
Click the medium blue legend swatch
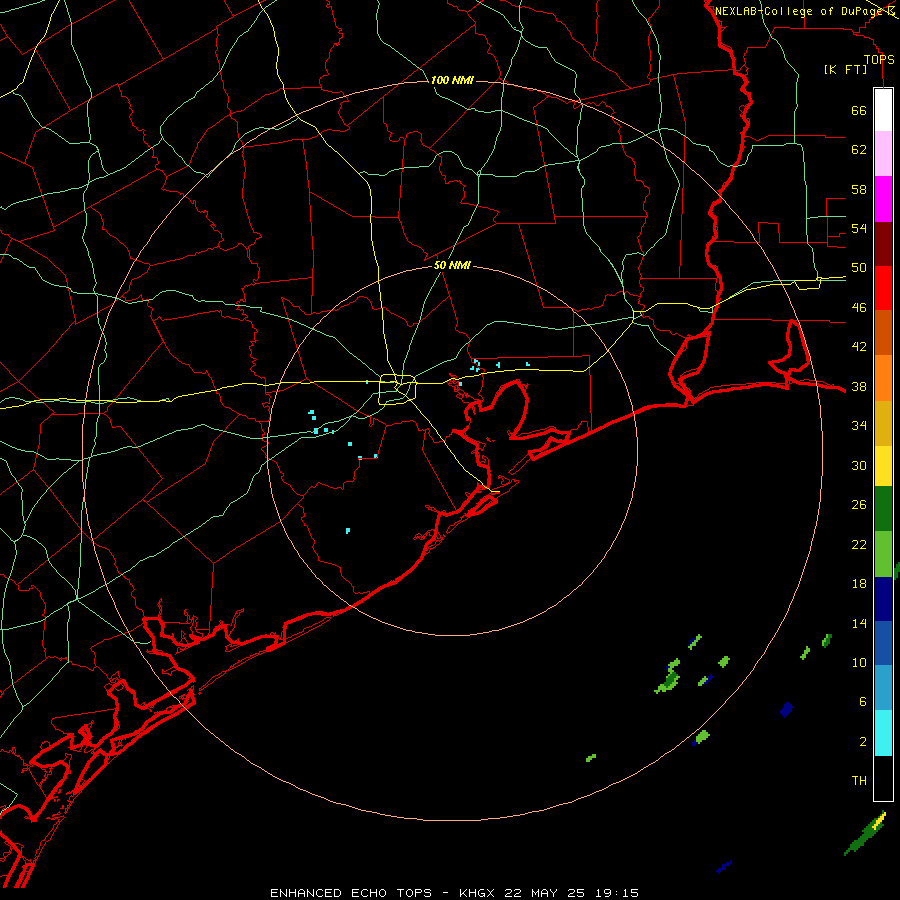click(883, 643)
